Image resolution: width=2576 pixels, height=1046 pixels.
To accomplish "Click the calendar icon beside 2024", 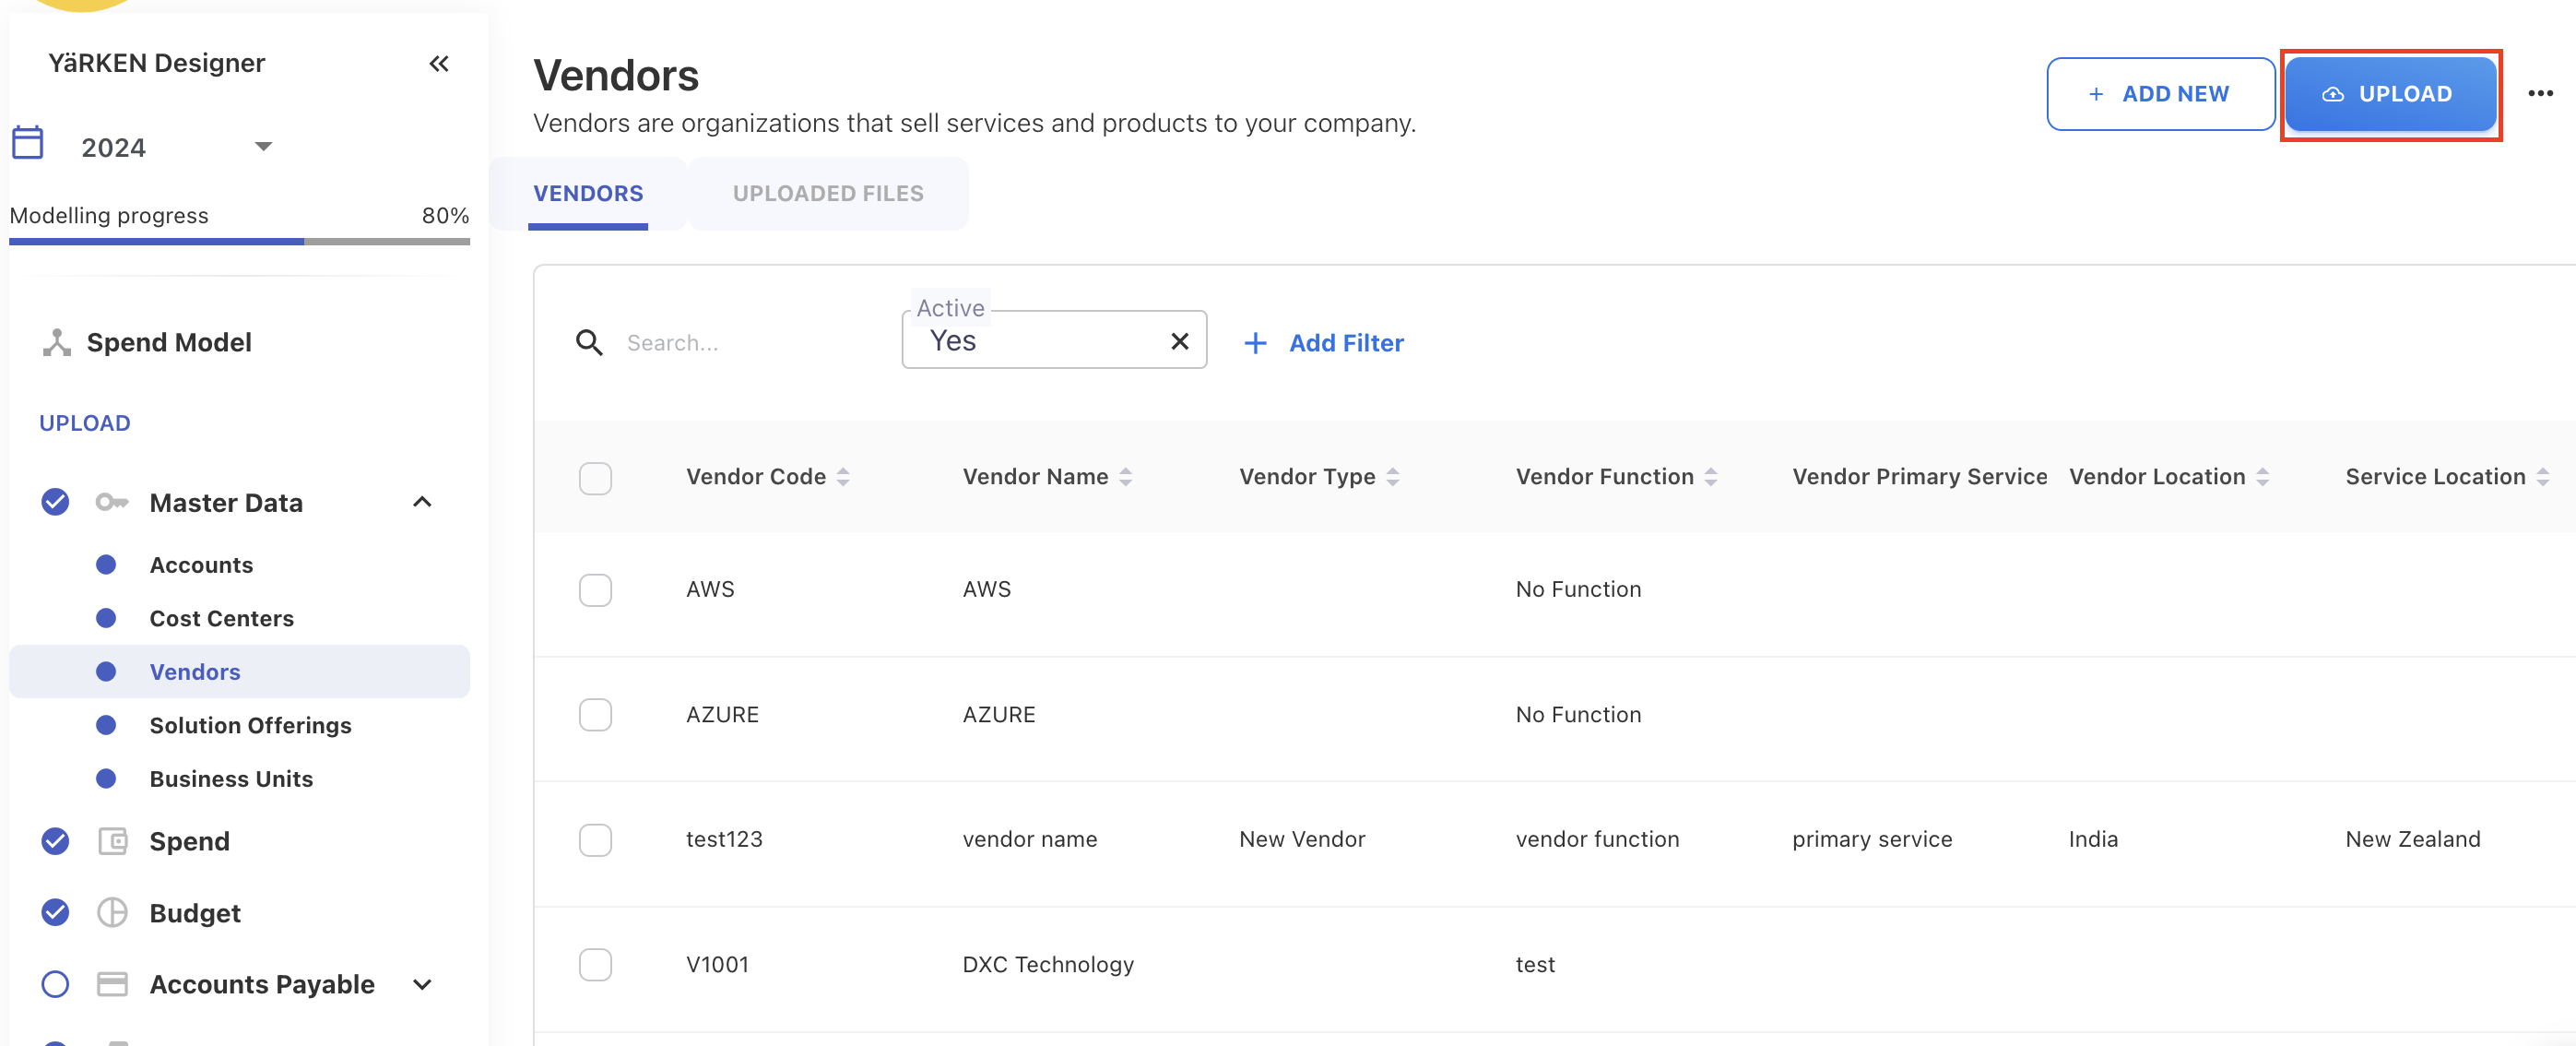I will (28, 143).
